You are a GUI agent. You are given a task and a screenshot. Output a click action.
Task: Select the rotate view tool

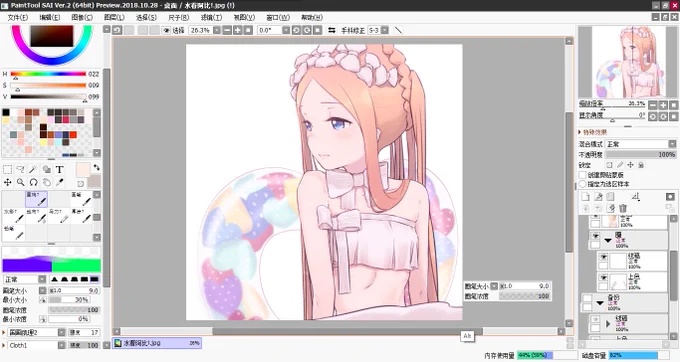(x=33, y=182)
